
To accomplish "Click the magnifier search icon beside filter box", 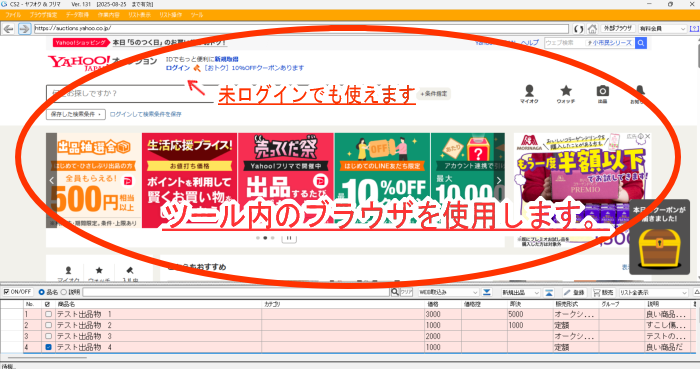I will pos(395,292).
